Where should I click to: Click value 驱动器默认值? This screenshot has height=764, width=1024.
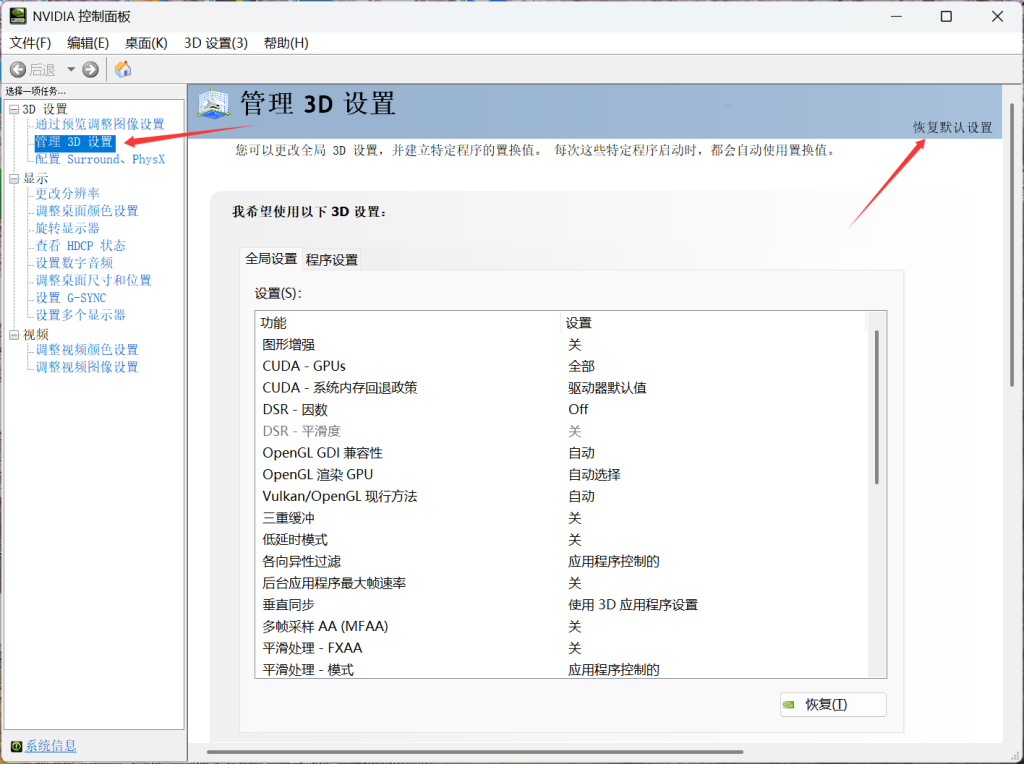607,388
